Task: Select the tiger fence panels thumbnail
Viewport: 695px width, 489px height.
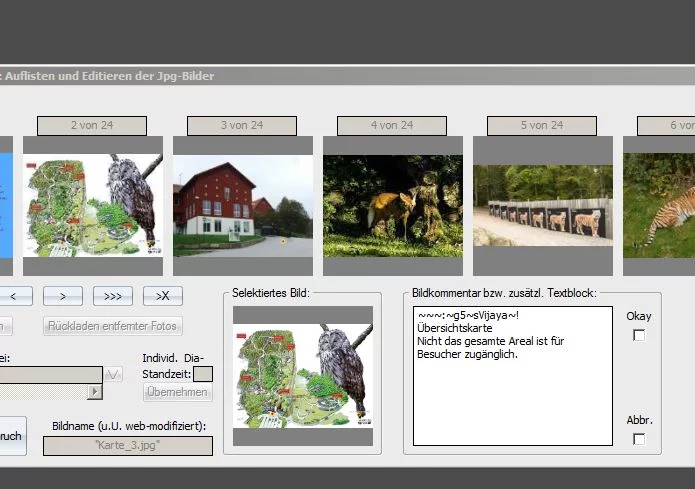Action: (x=543, y=206)
